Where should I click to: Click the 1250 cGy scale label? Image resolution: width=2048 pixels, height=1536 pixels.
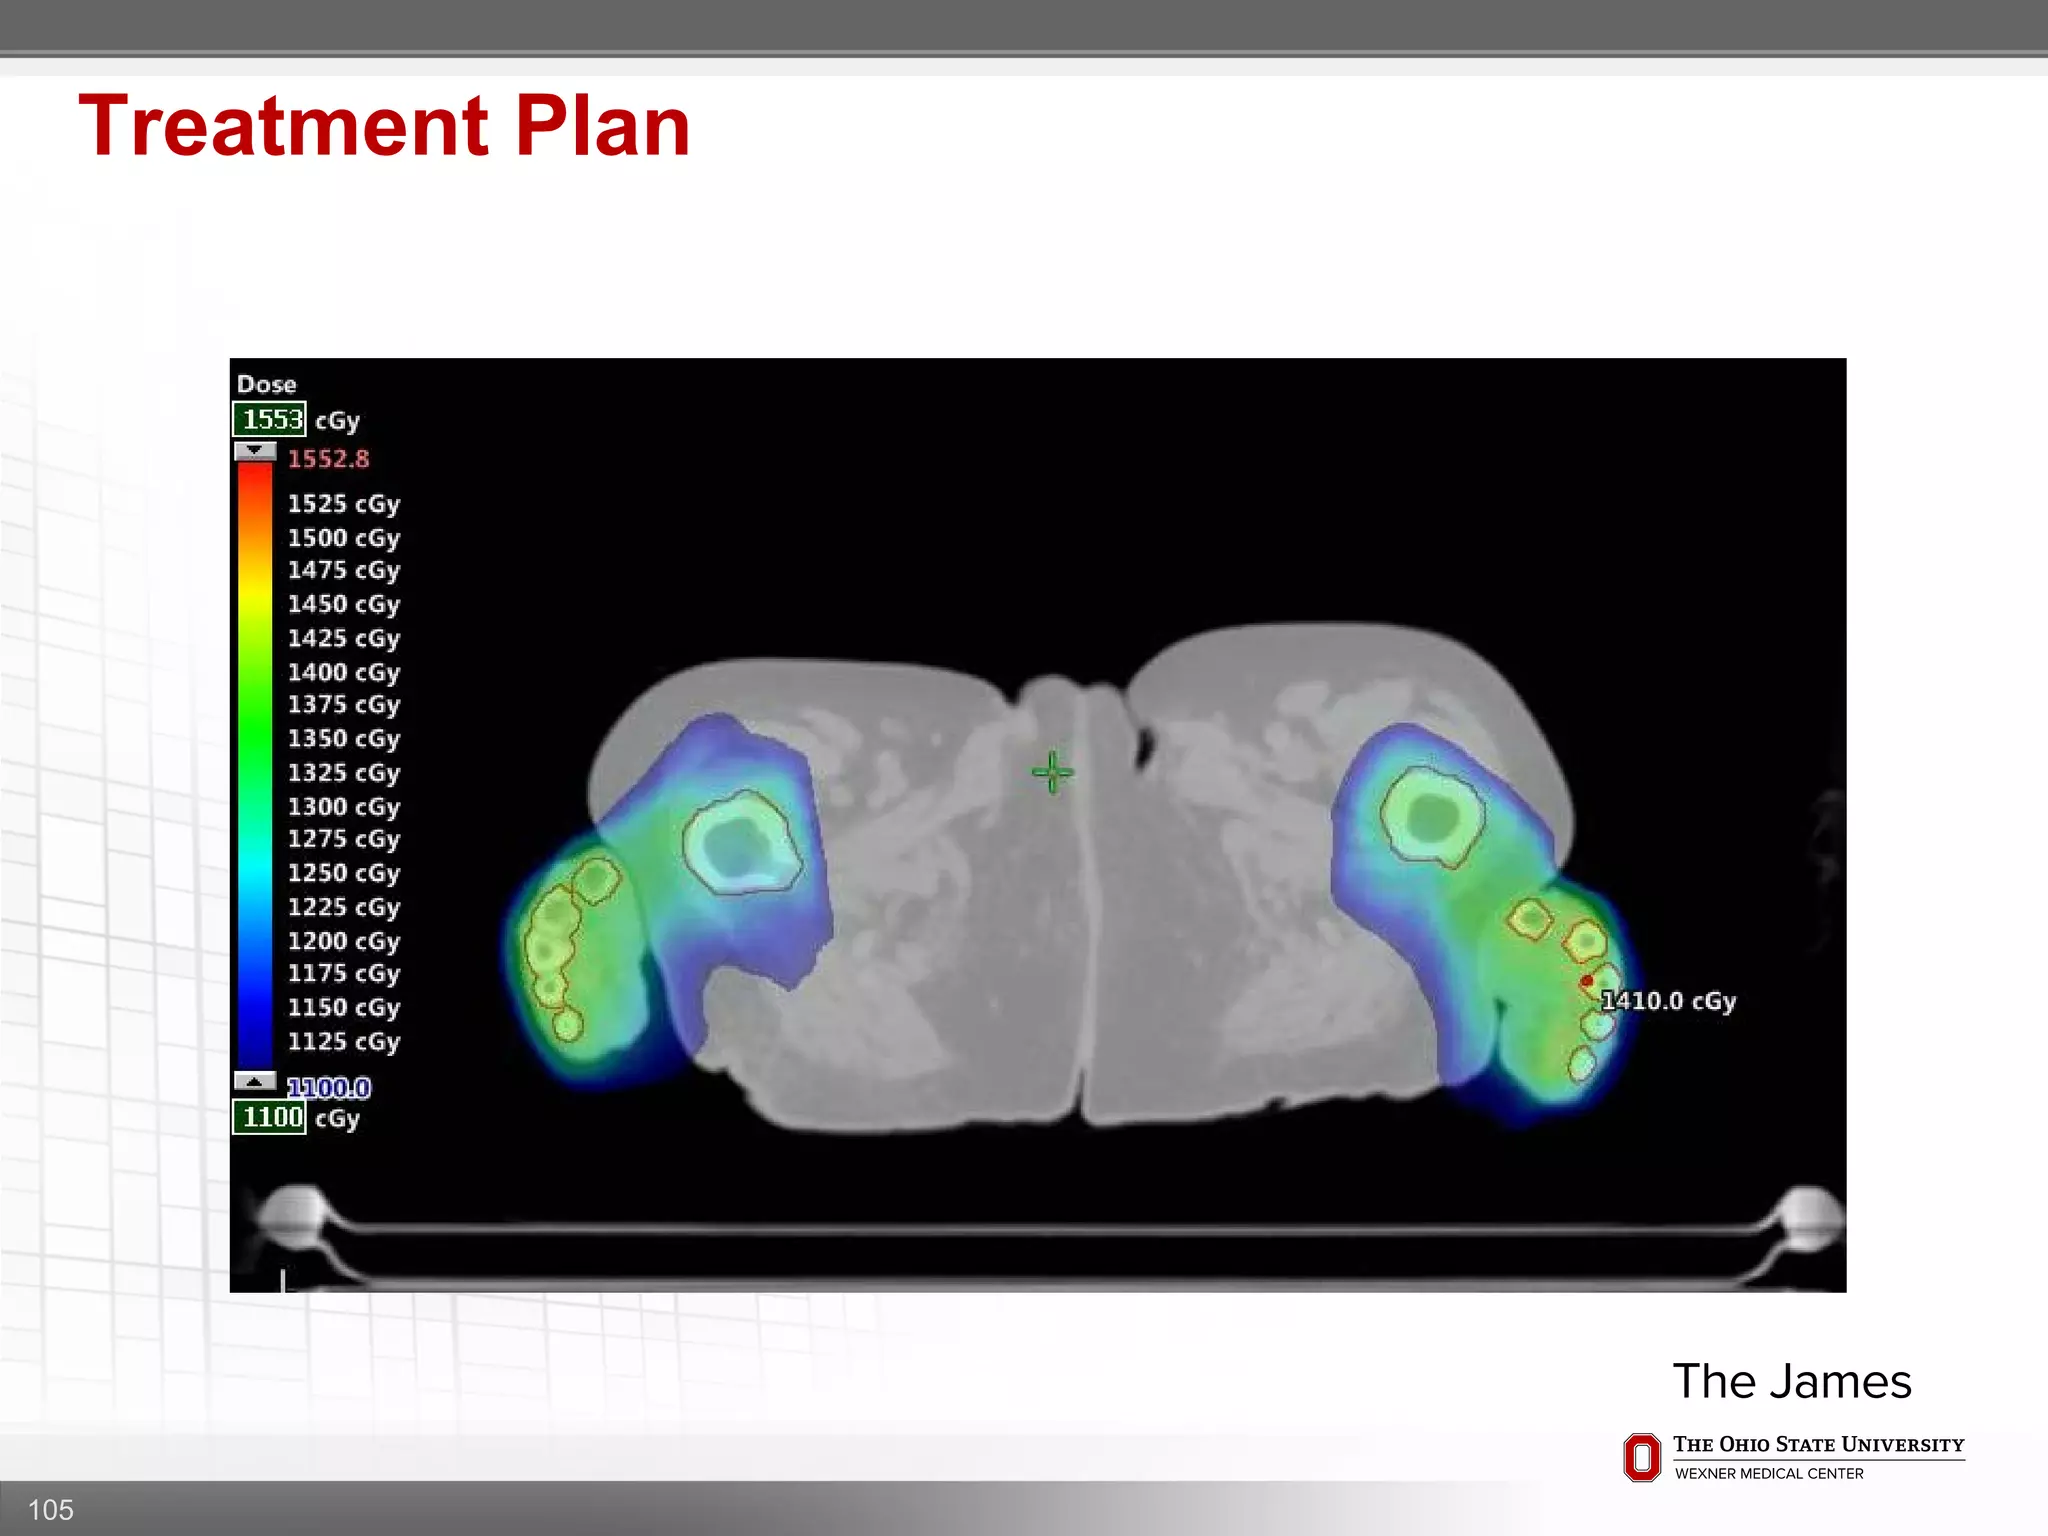coord(344,873)
